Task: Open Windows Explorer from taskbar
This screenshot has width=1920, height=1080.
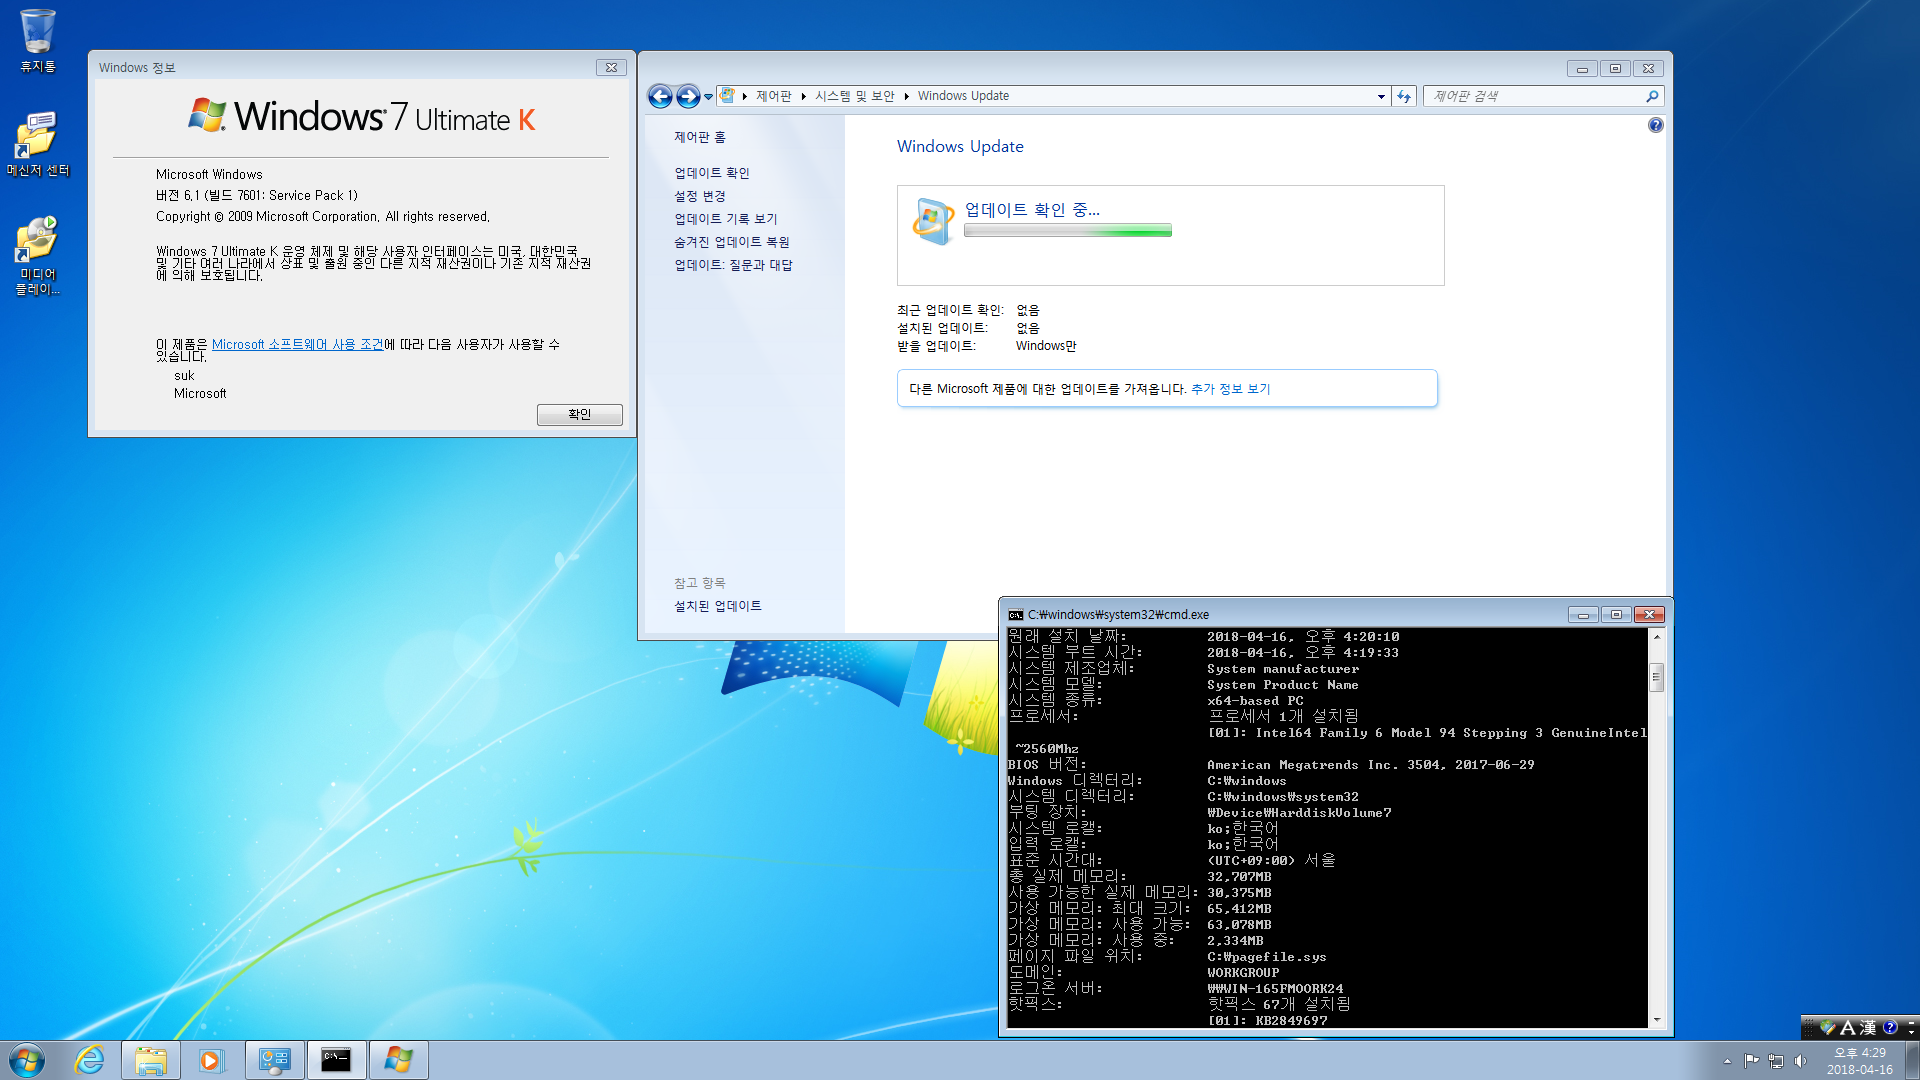Action: 151,1060
